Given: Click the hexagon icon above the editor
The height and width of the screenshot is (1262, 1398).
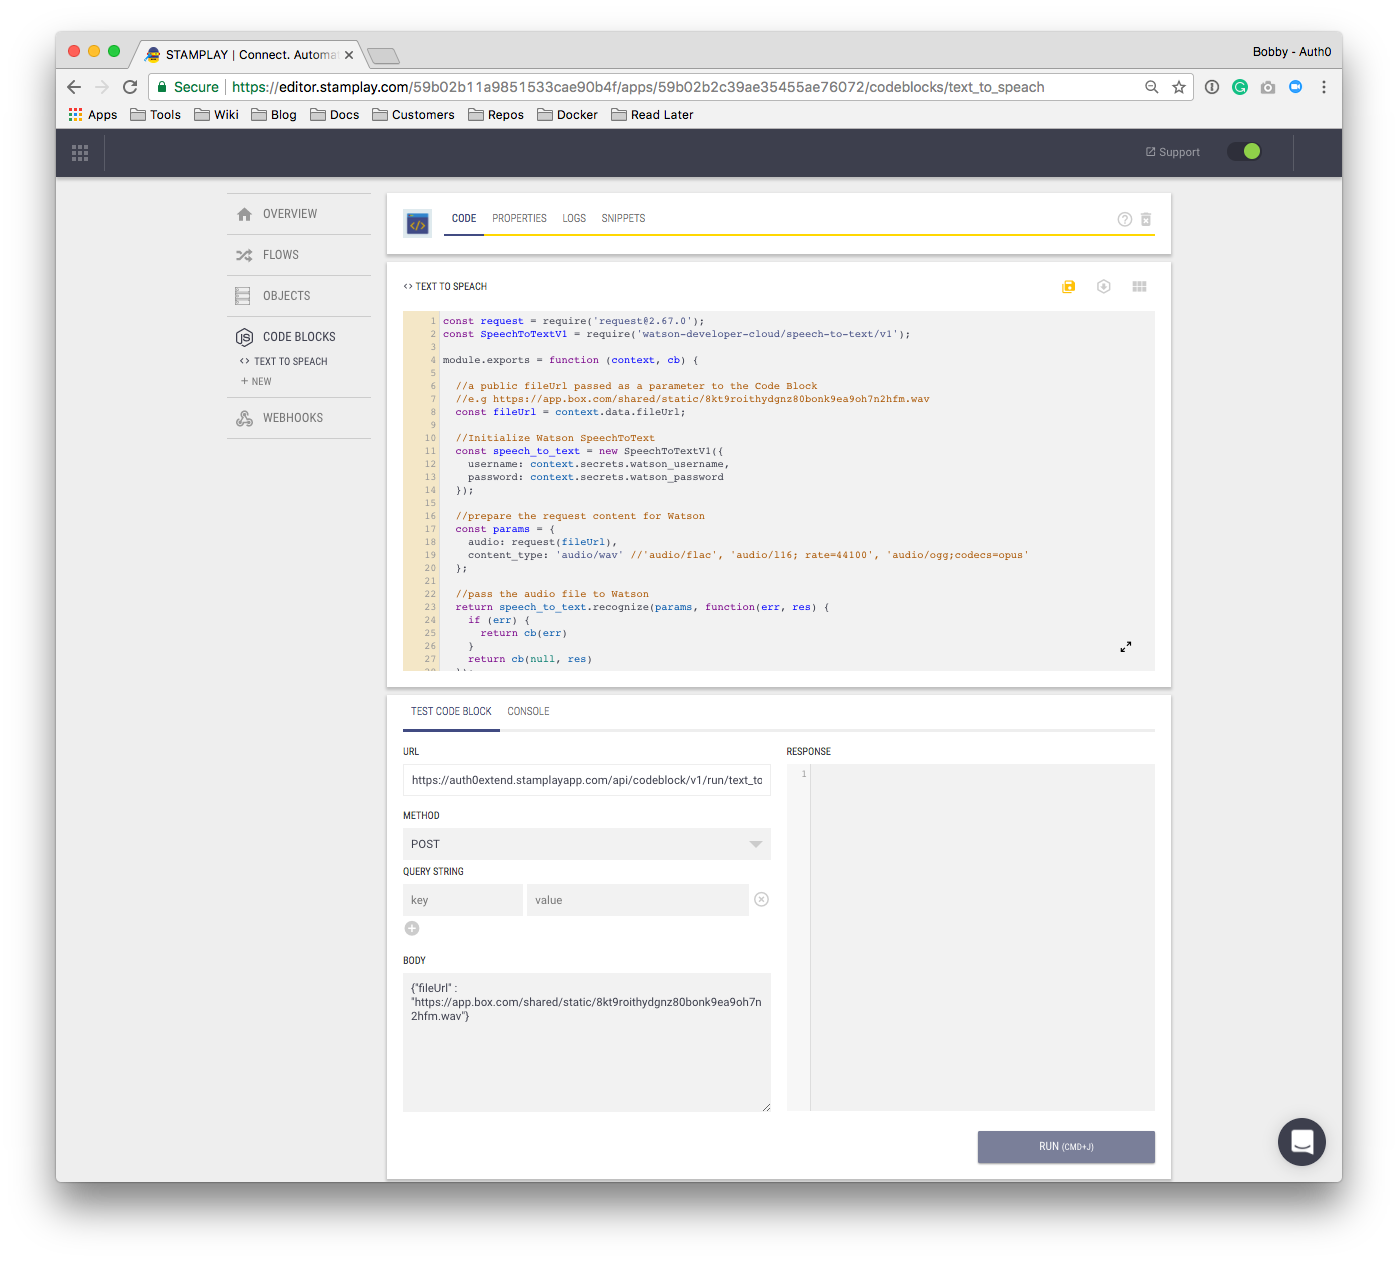Looking at the screenshot, I should tap(1104, 287).
